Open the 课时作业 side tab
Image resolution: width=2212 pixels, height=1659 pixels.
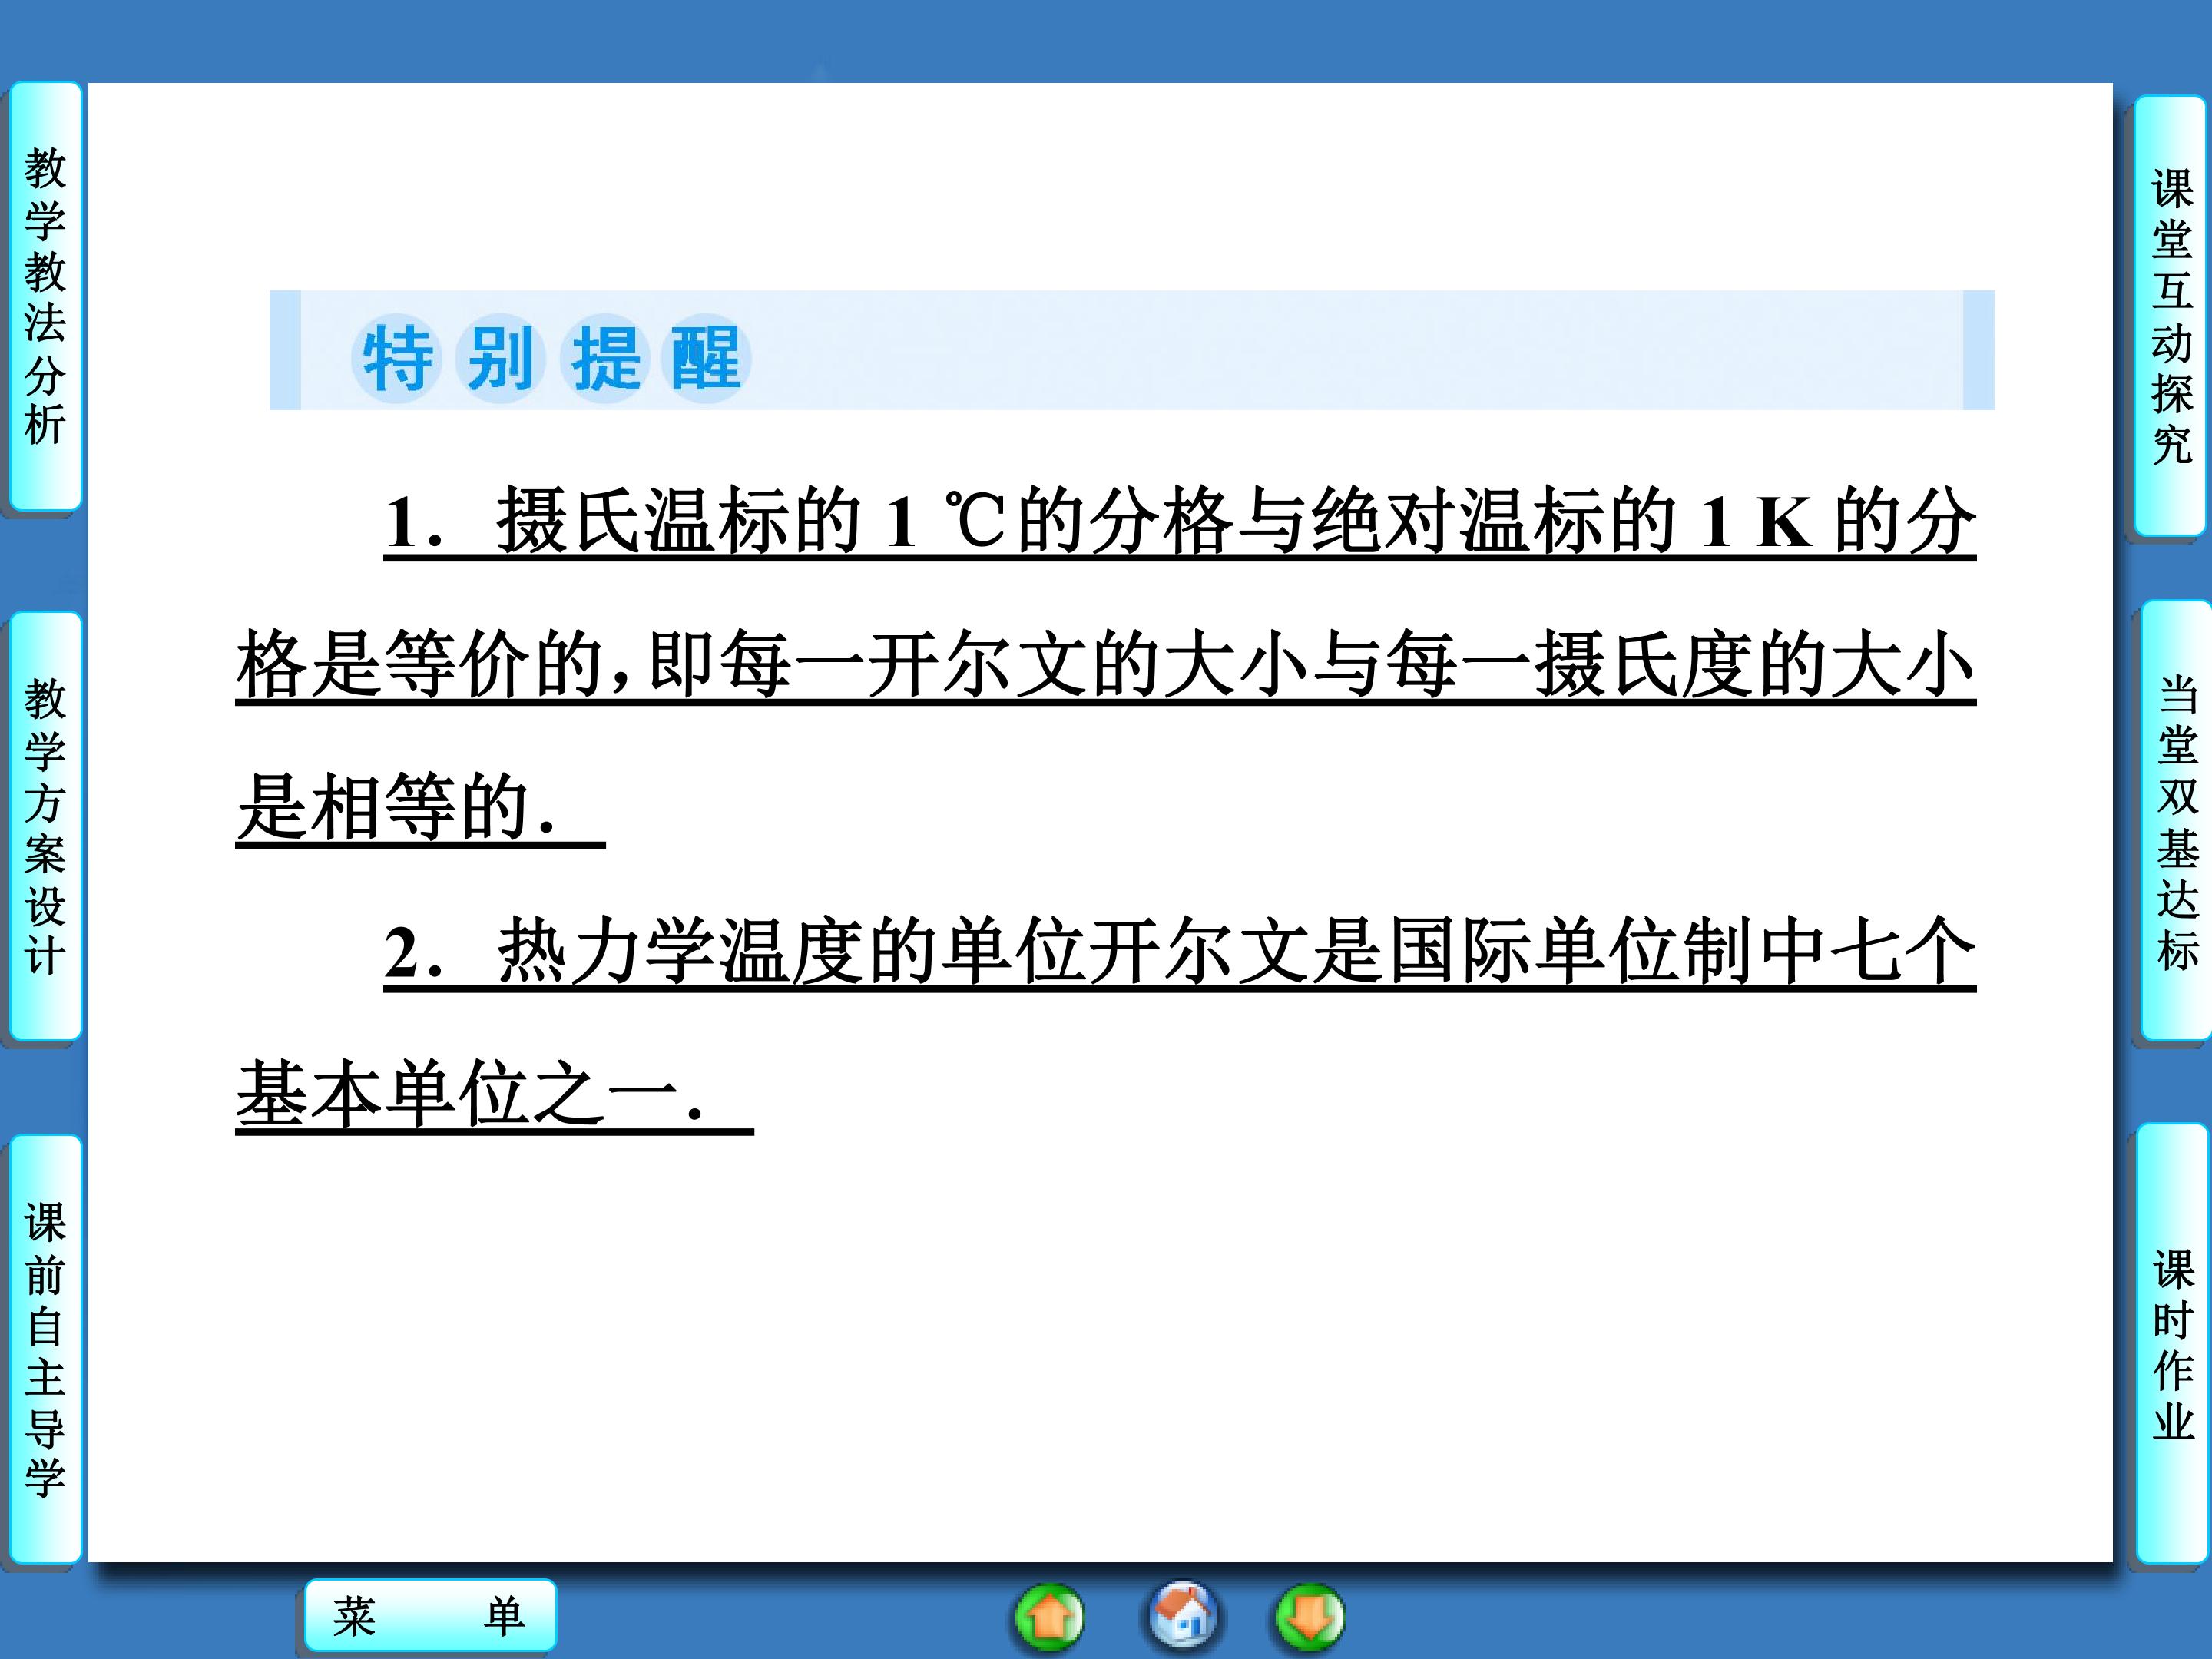[x=2172, y=1343]
